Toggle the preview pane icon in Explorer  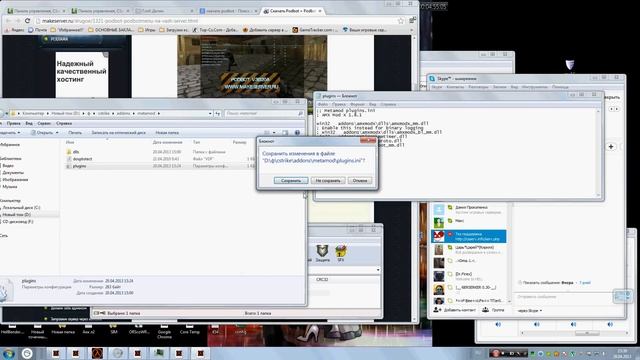tap(285, 133)
